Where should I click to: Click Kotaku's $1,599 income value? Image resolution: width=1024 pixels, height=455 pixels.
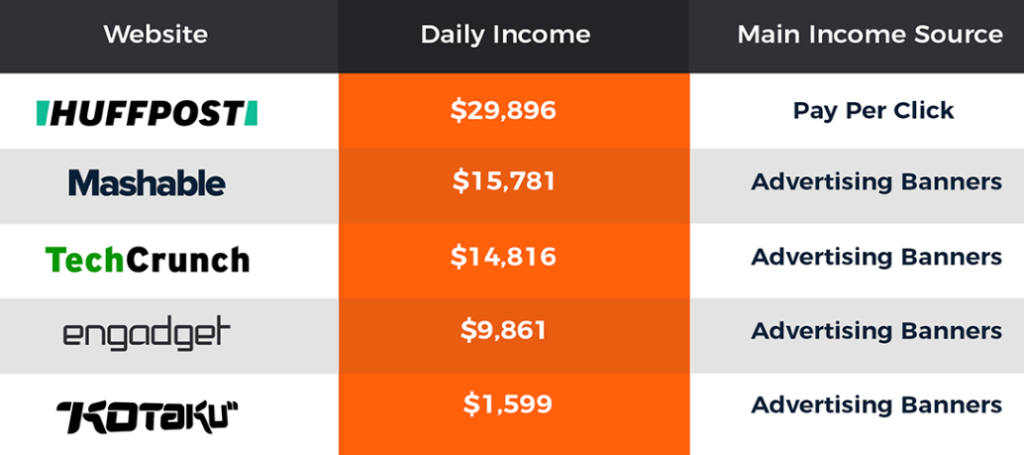(507, 404)
